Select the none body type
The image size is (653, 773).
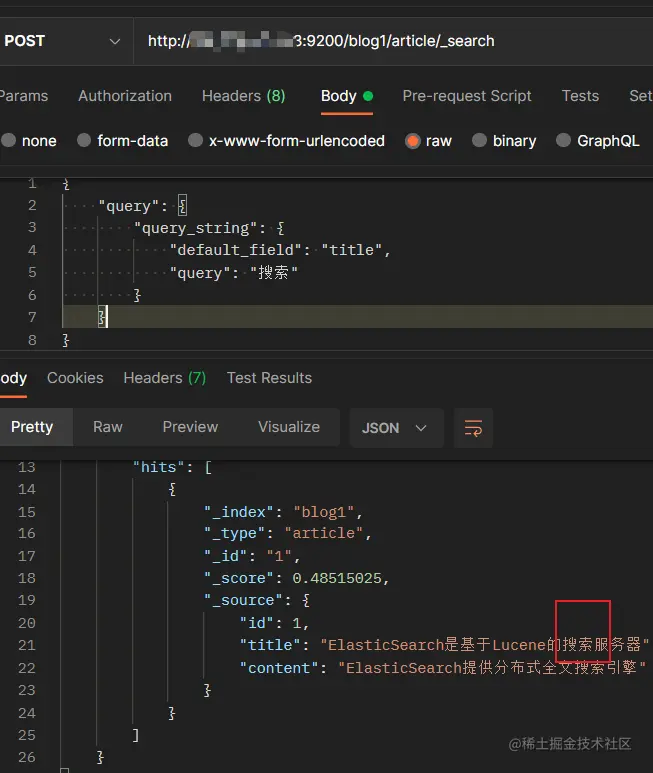[x=29, y=141]
